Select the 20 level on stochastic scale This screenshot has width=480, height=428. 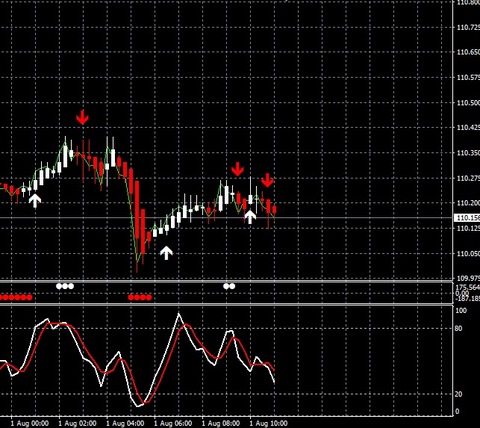(458, 394)
